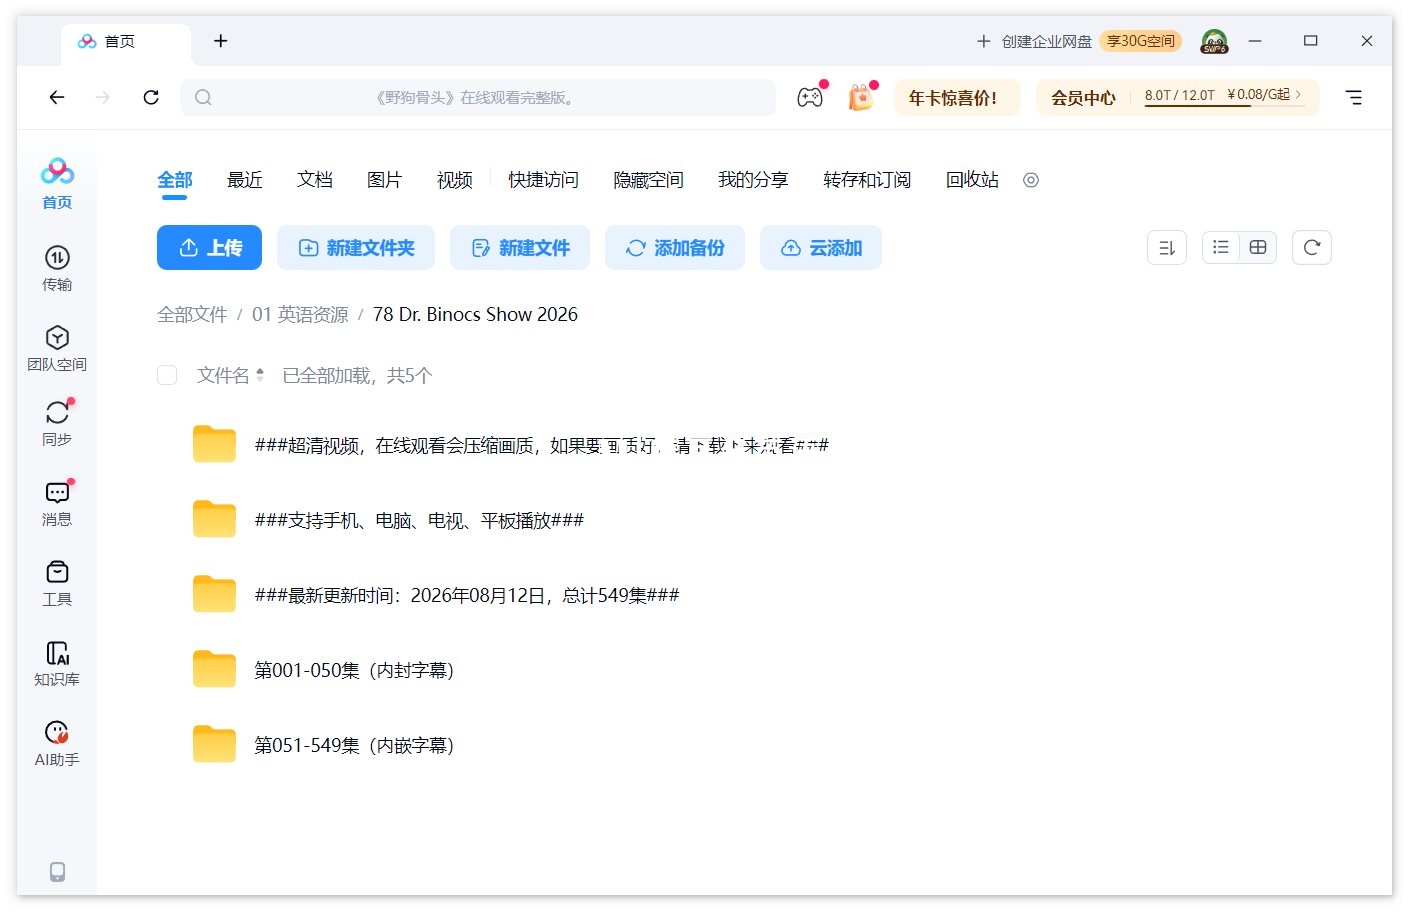Select the 我的分享 tab
The height and width of the screenshot is (917, 1412).
753,180
